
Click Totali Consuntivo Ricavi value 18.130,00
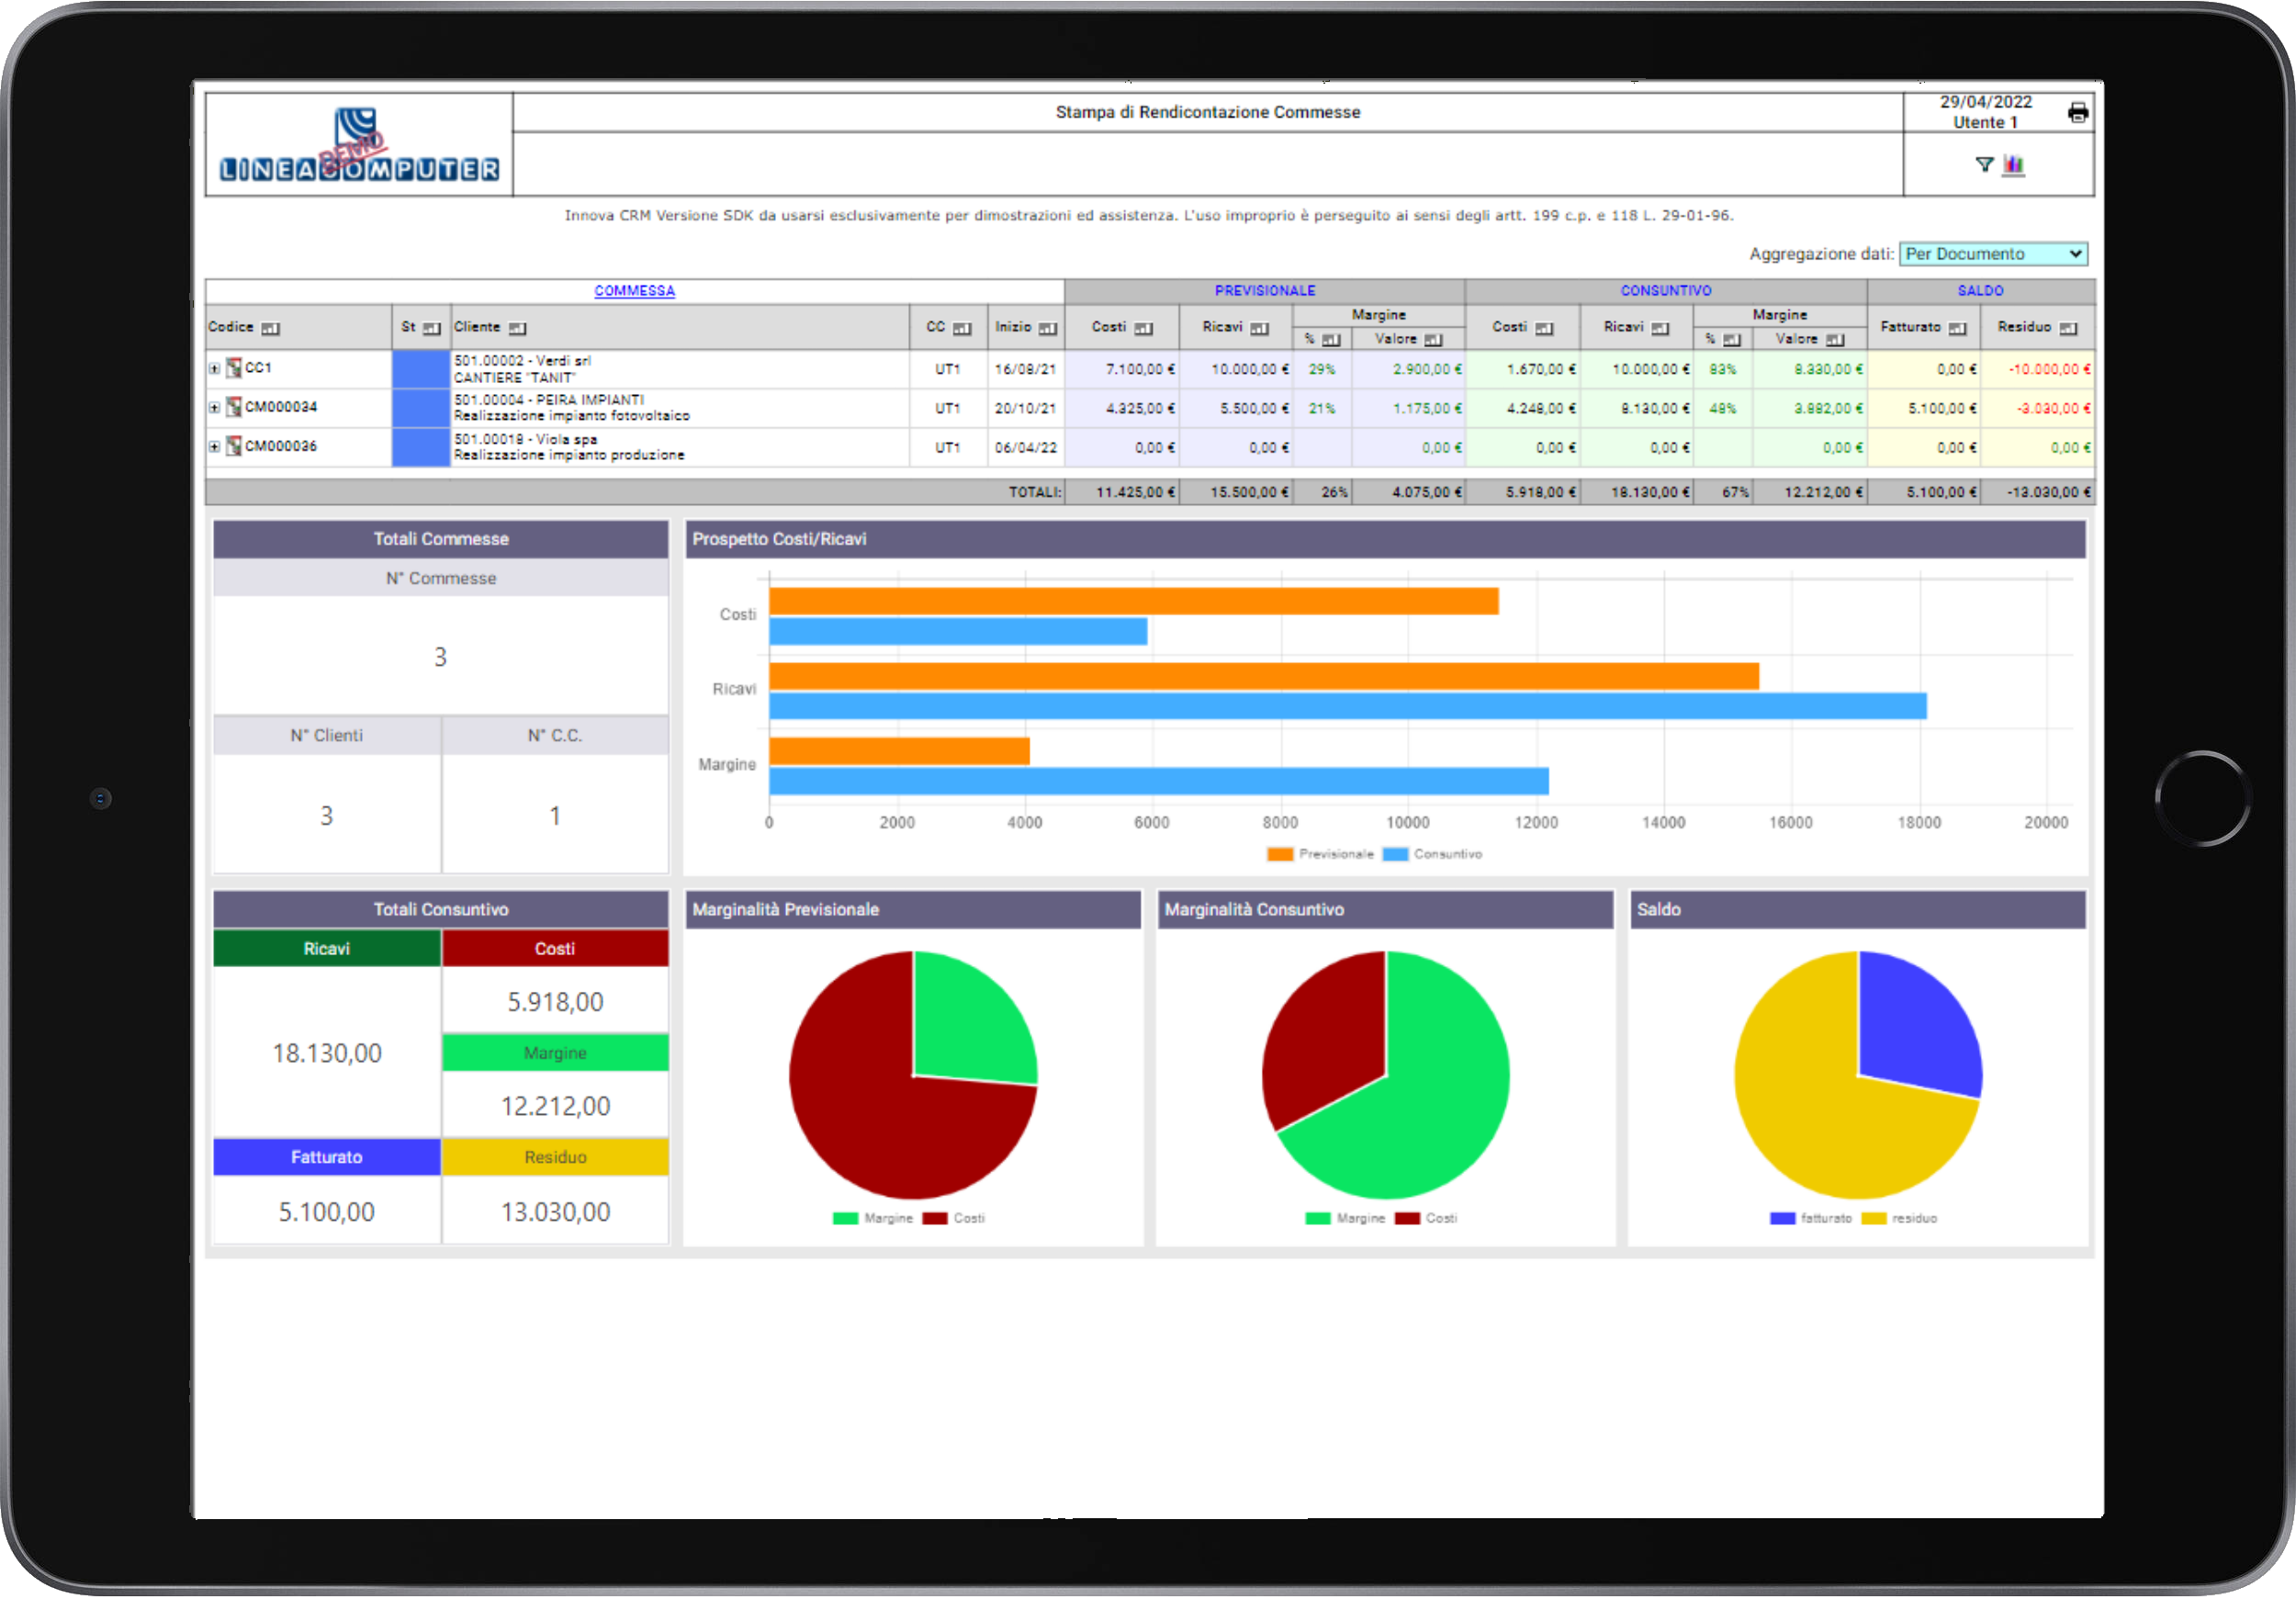(x=327, y=1053)
